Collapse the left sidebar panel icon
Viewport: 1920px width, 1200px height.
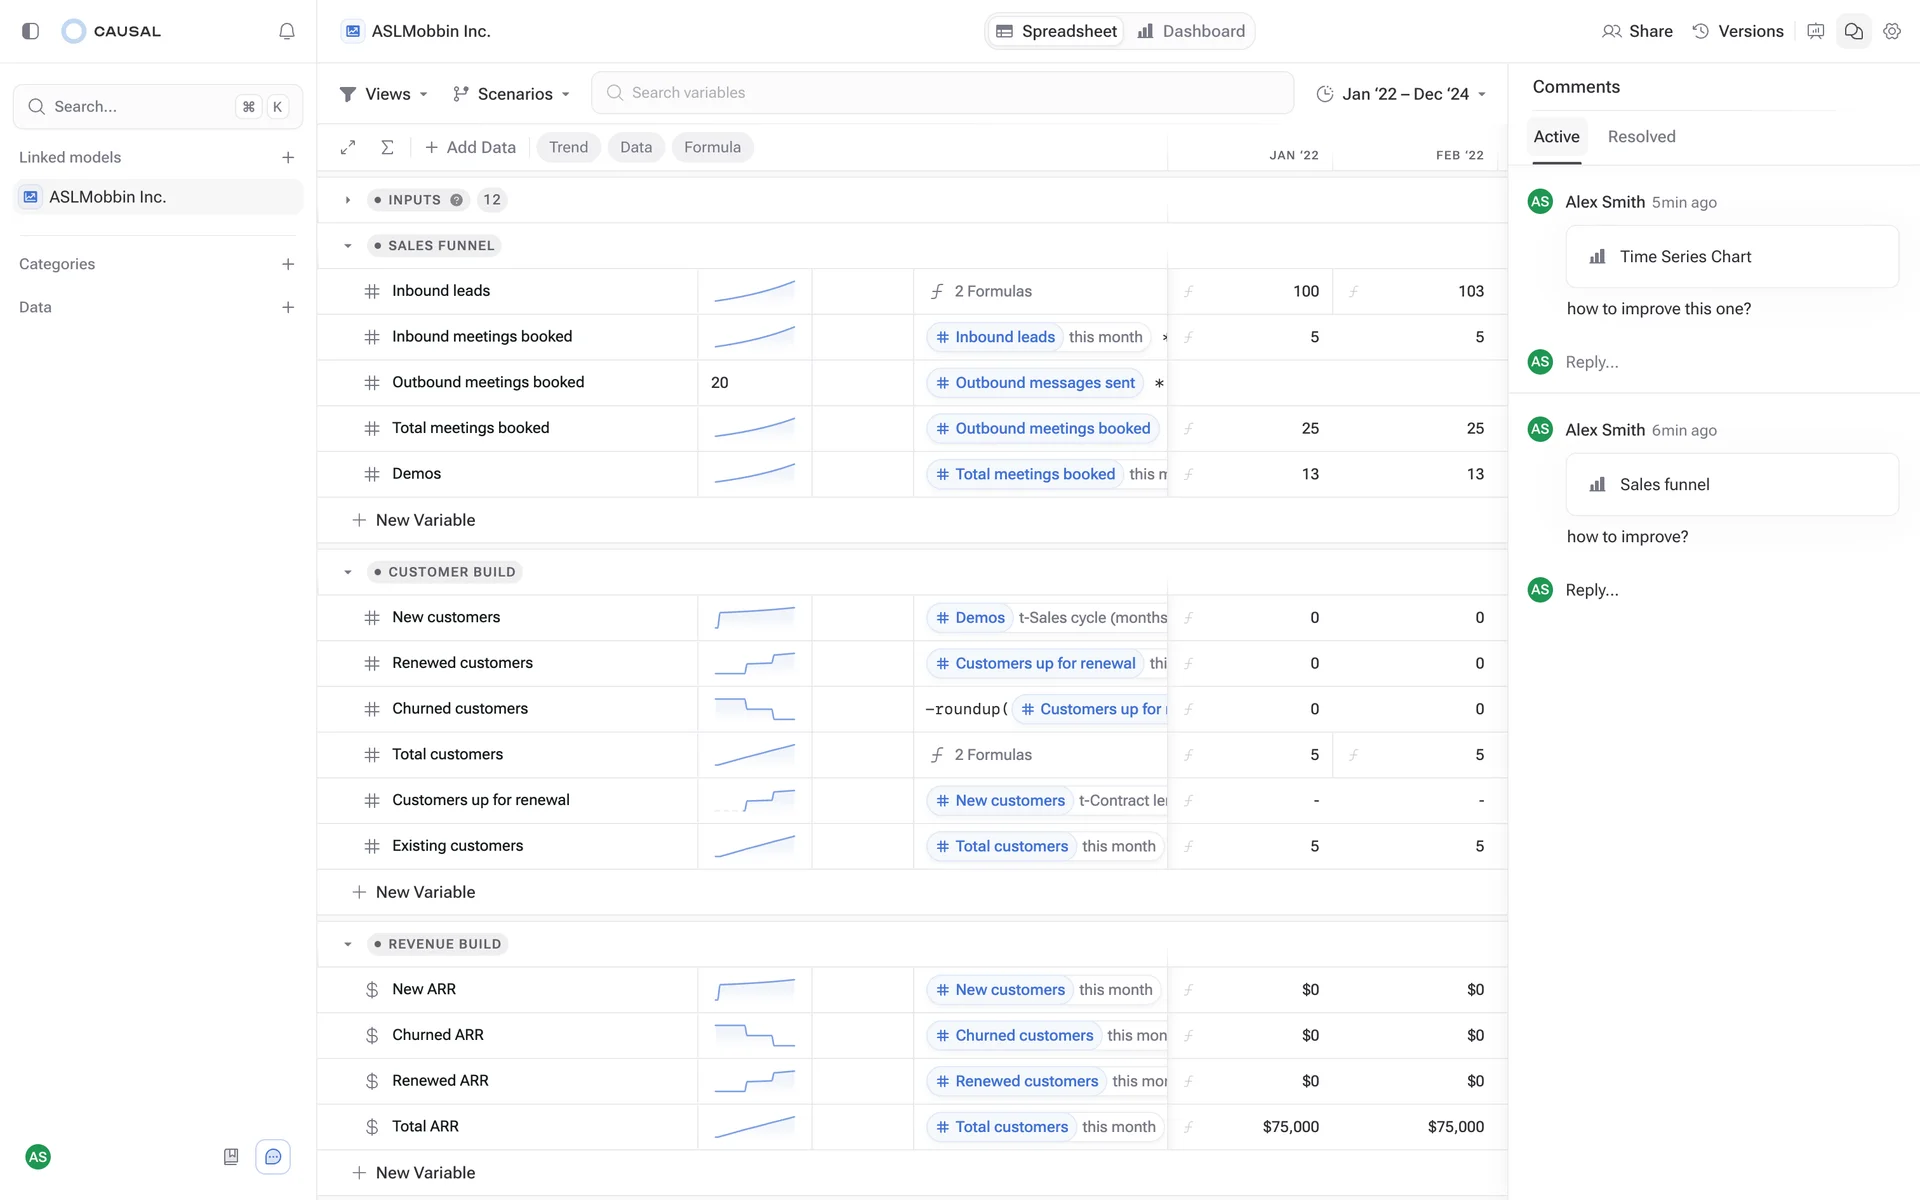coord(30,31)
